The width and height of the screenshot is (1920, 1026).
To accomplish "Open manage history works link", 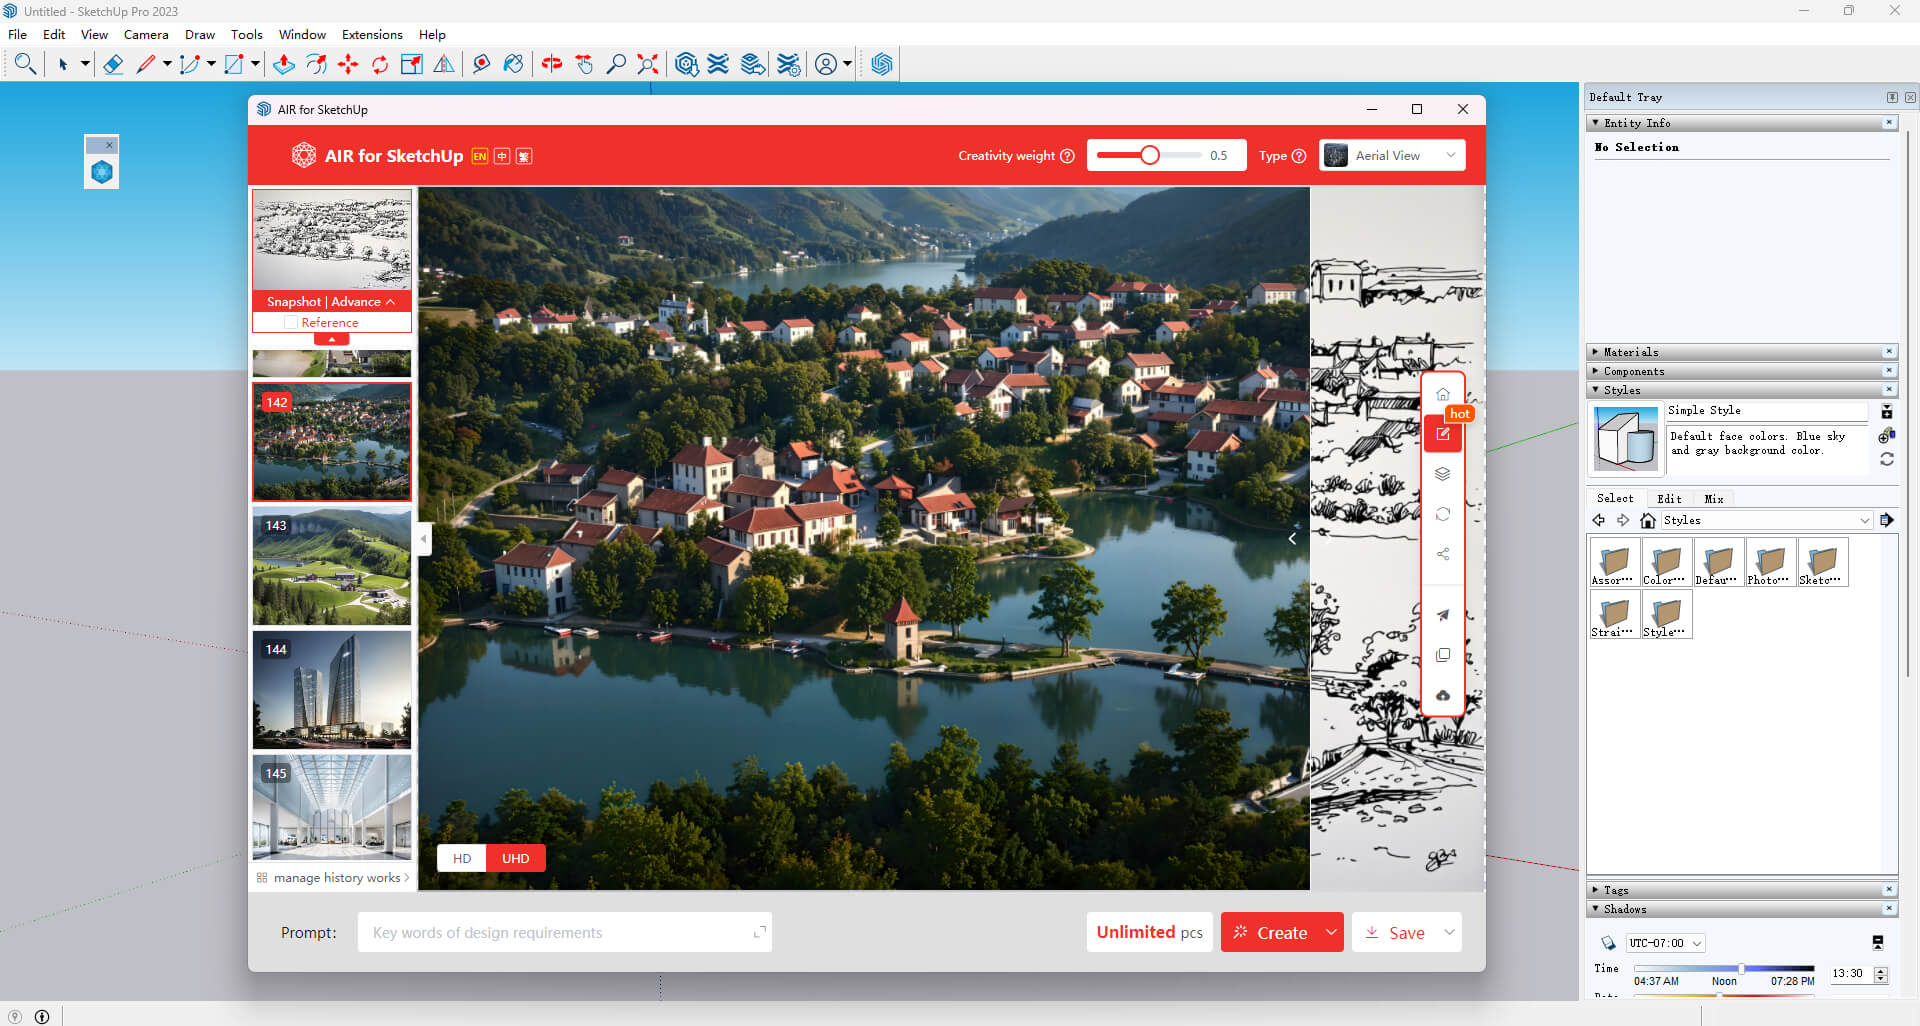I will tap(336, 878).
